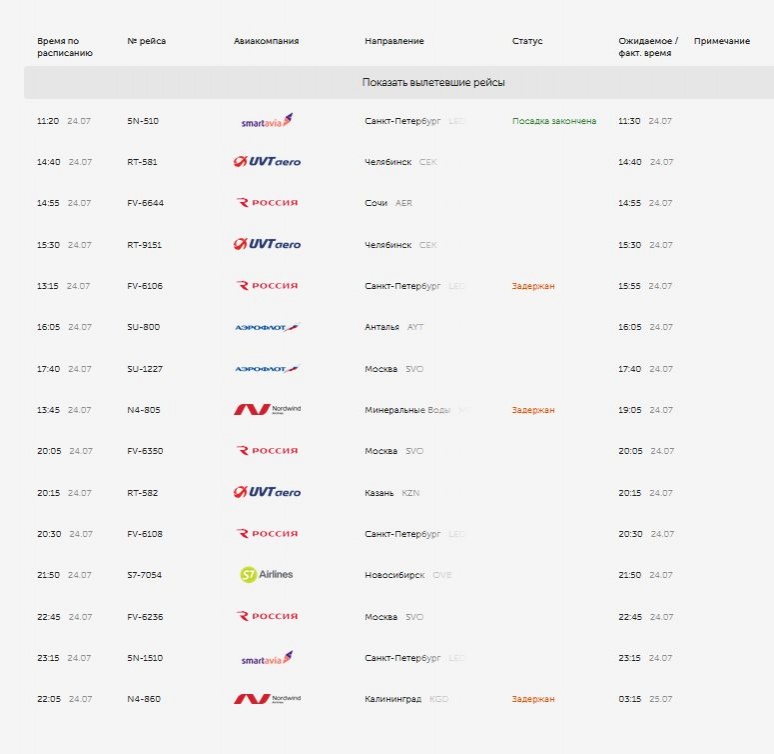Click the Аэрофлот logo for flight SU-800
Screen dimensions: 774x754
pyautogui.click(x=267, y=327)
